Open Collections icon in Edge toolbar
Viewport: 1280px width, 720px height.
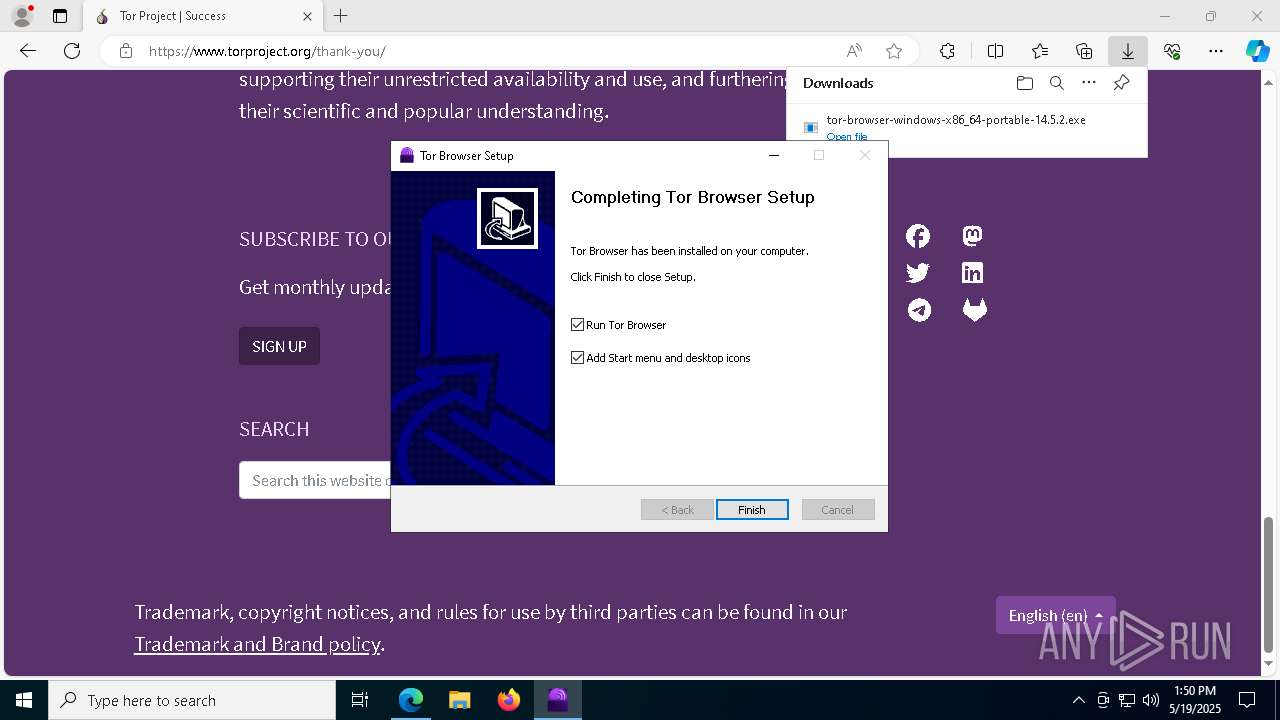(x=1084, y=51)
